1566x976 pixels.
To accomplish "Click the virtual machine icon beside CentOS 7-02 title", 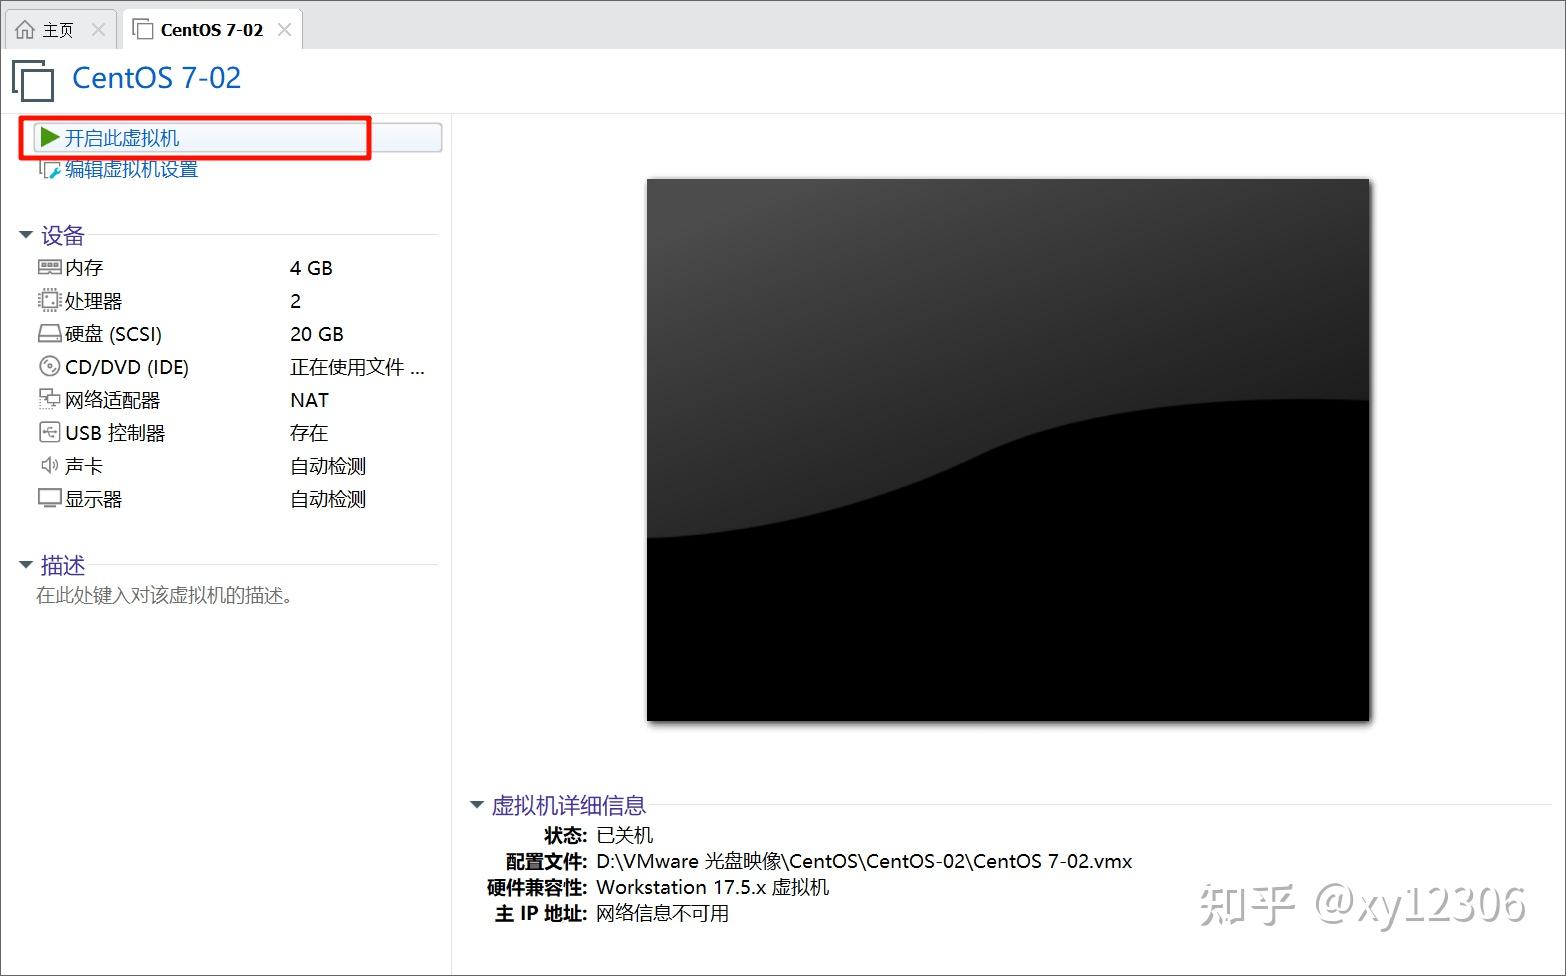I will pyautogui.click(x=32, y=79).
